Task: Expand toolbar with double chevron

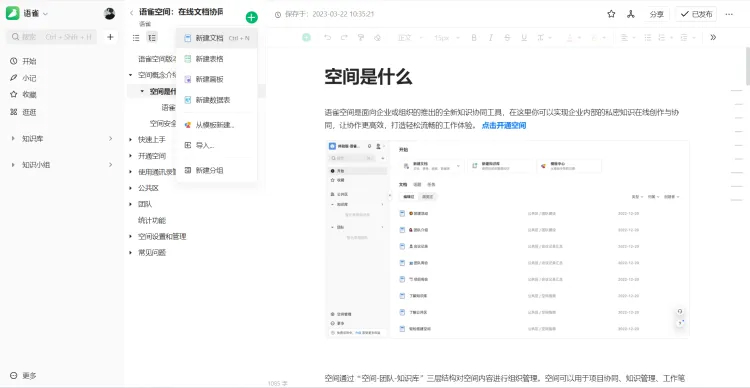Action: click(713, 37)
